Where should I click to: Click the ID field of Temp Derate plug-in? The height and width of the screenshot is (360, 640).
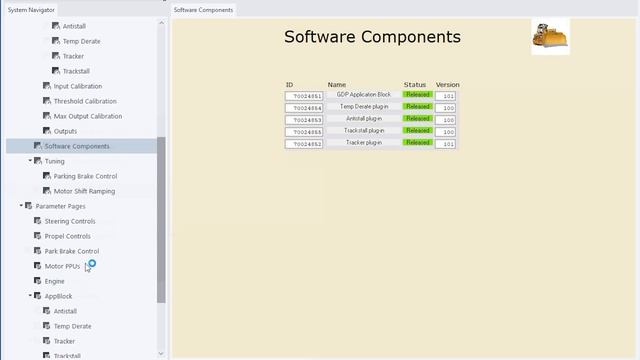click(x=304, y=108)
